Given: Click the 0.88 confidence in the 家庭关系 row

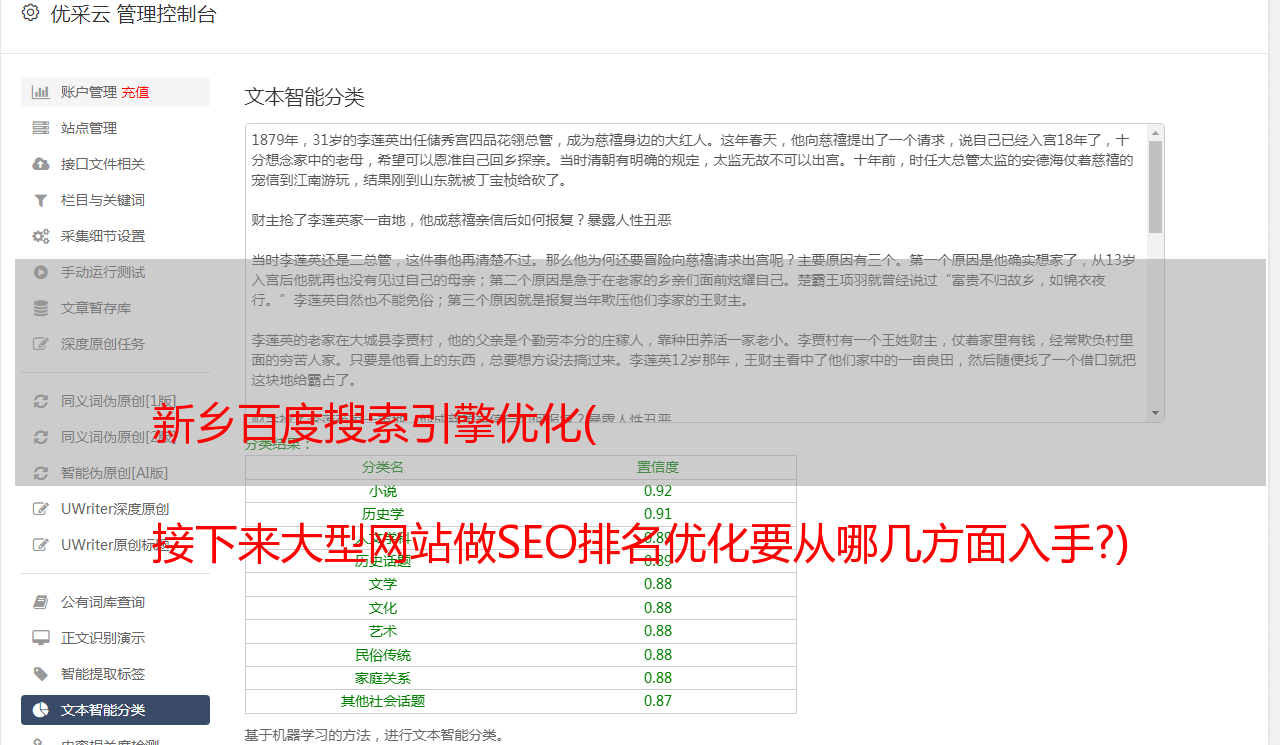Looking at the screenshot, I should pyautogui.click(x=658, y=678).
